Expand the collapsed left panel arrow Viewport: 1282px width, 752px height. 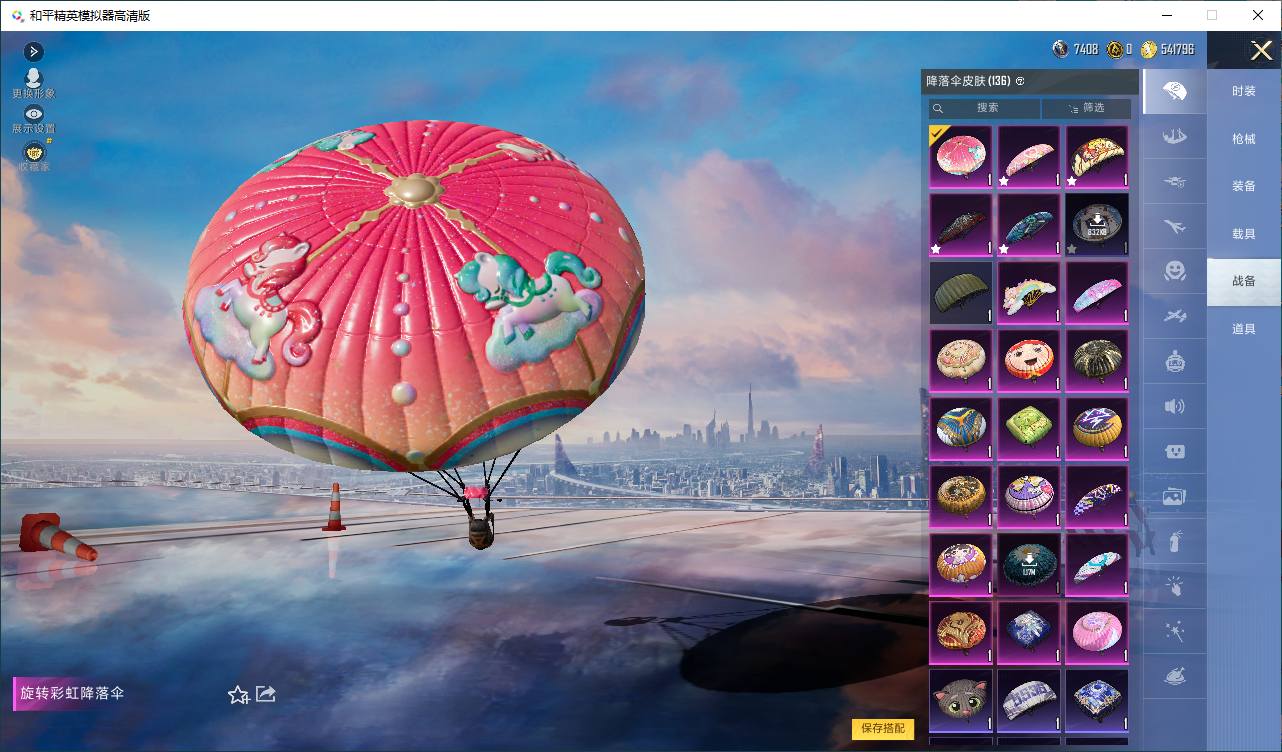33,51
